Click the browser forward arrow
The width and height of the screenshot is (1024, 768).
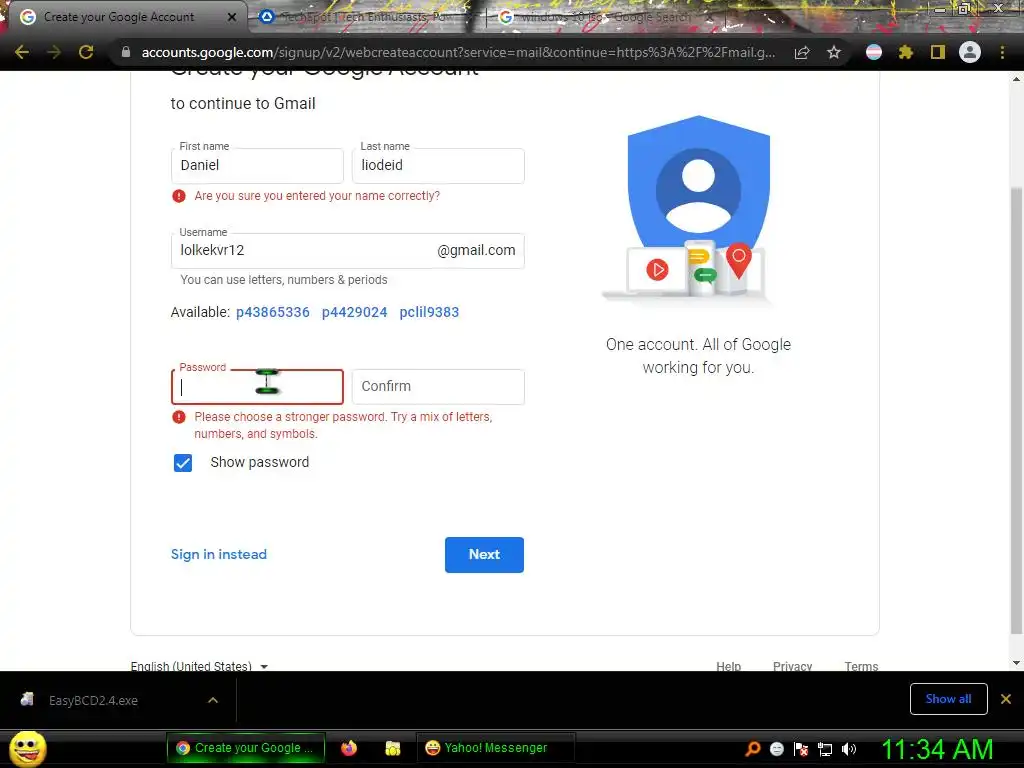click(x=54, y=52)
